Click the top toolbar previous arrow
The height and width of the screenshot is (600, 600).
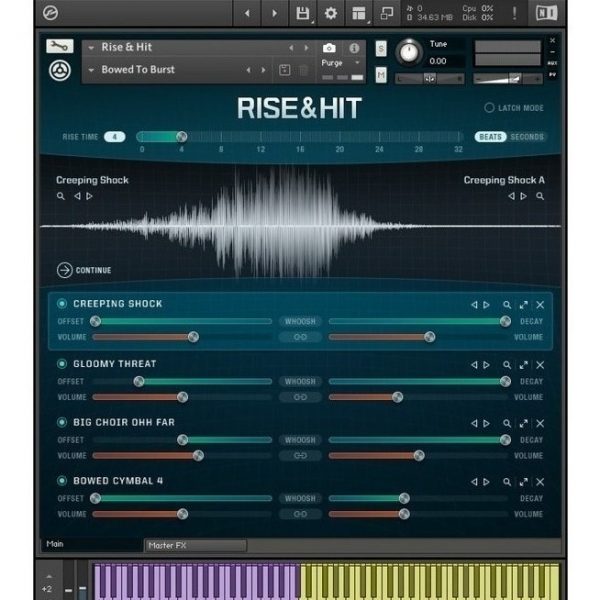(247, 13)
